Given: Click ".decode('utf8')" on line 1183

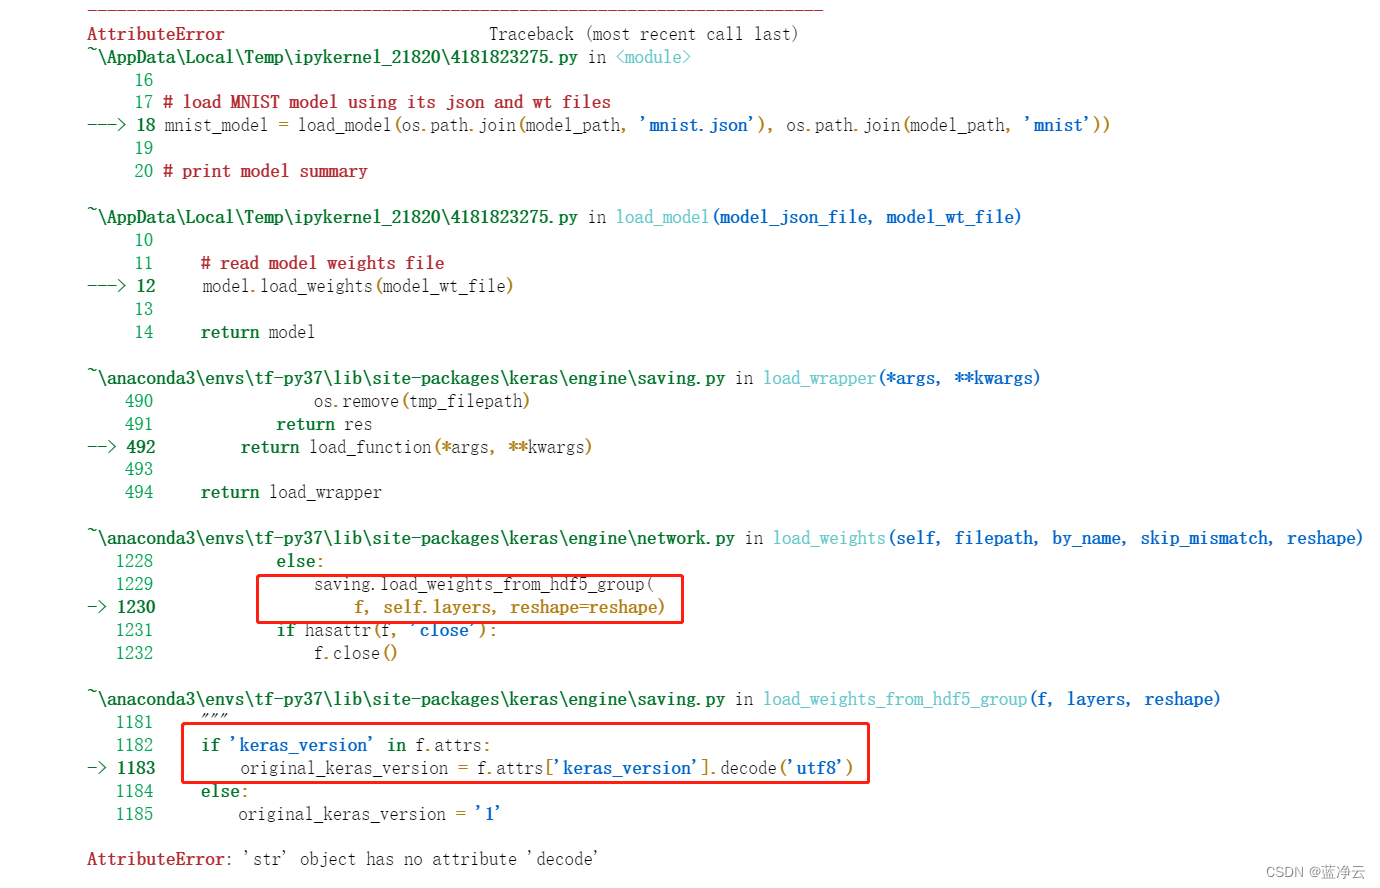Looking at the screenshot, I should point(782,768).
